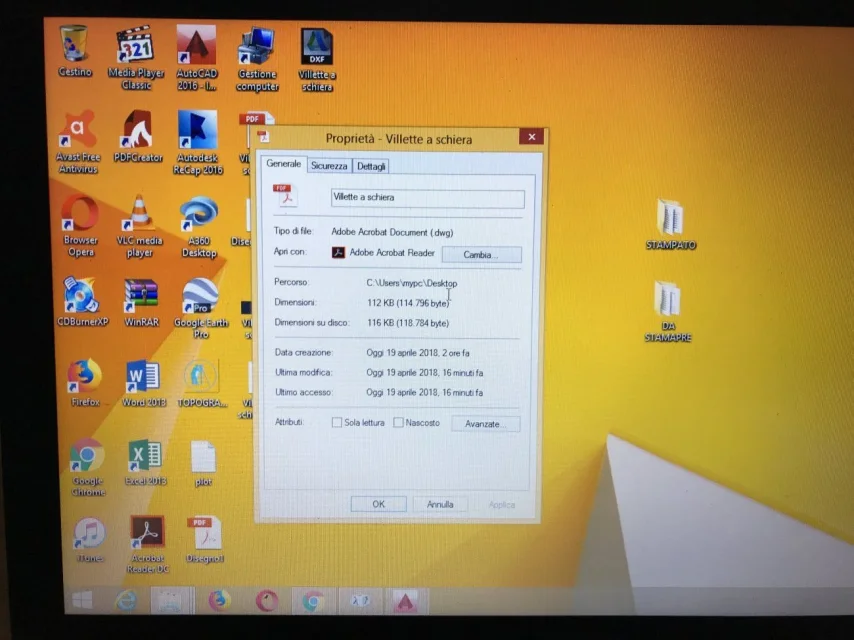Close the Proprietà dialog window
This screenshot has height=640, width=854.
click(x=532, y=137)
